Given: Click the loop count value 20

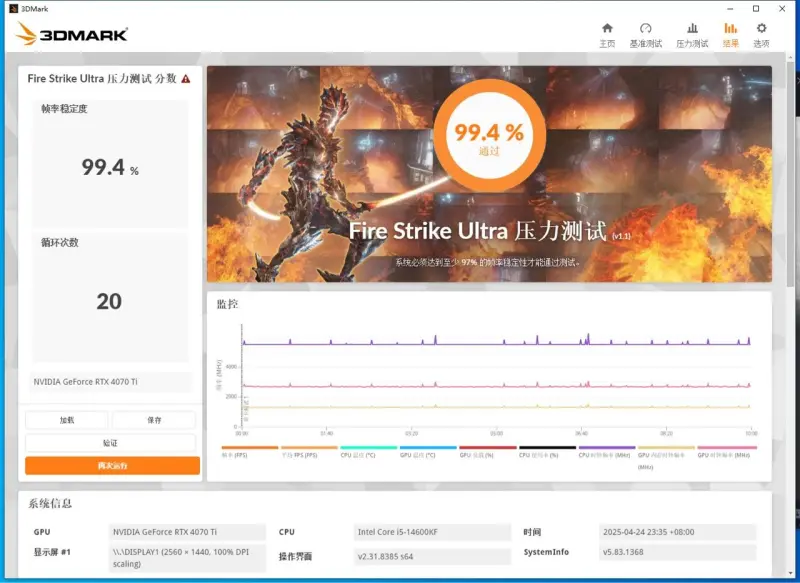Looking at the screenshot, I should pyautogui.click(x=109, y=301).
